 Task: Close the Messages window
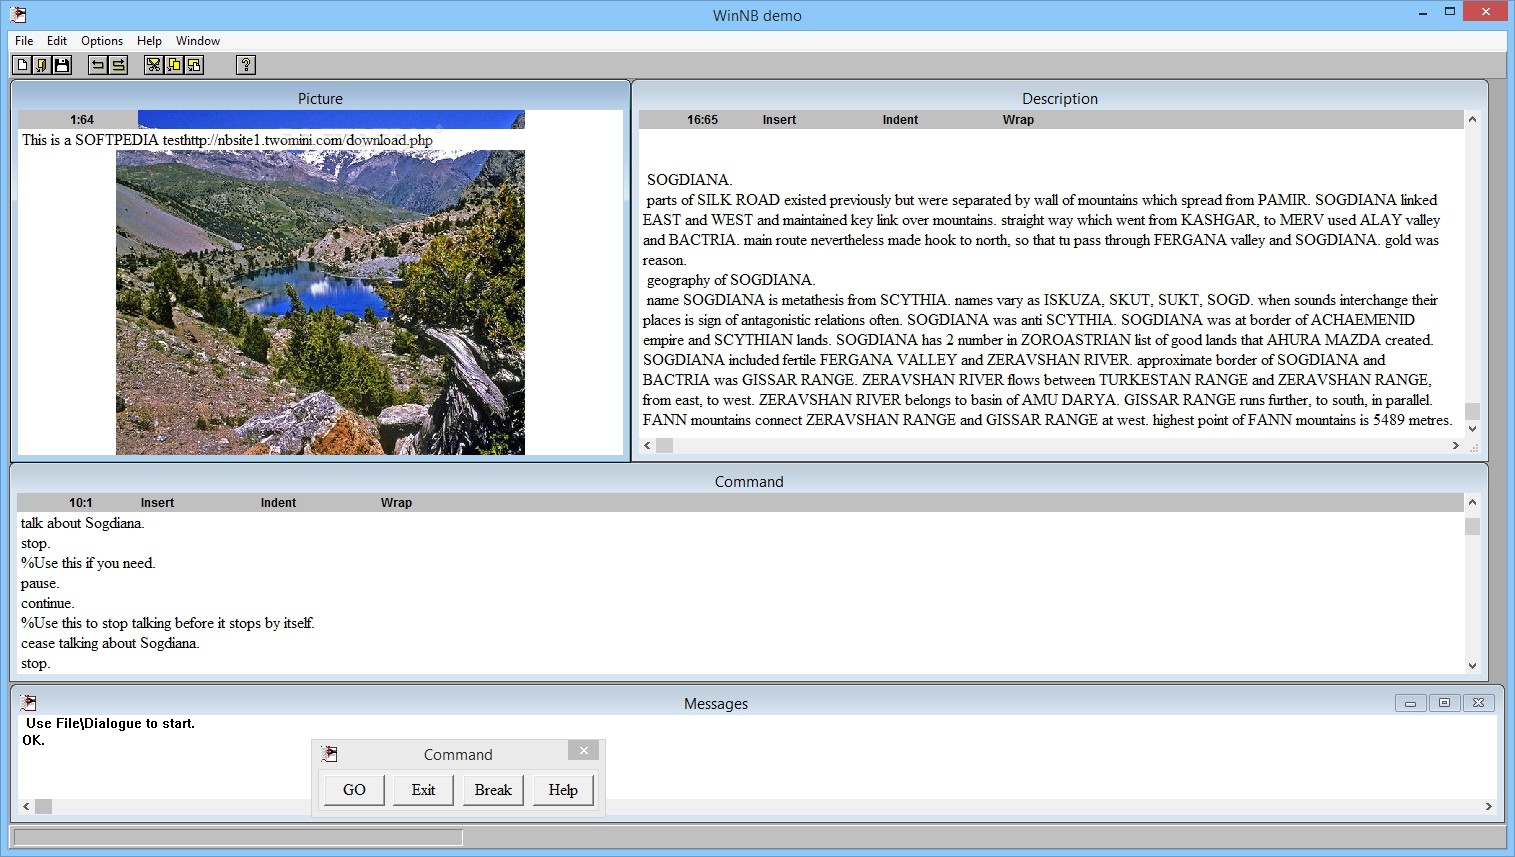point(1479,703)
